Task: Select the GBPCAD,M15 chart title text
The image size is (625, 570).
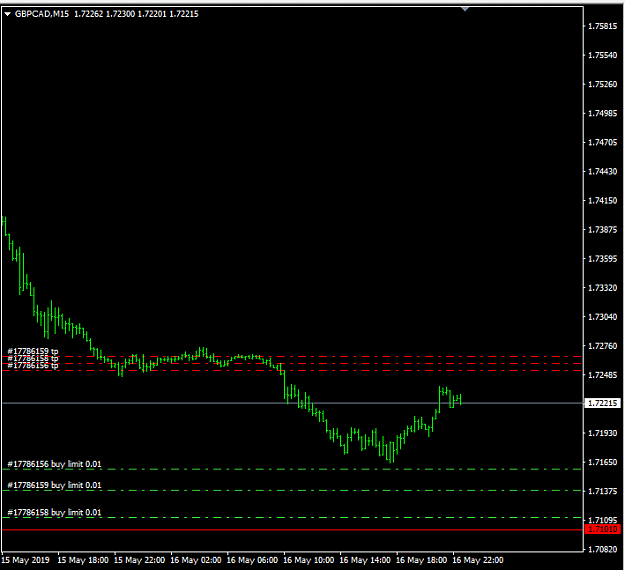Action: (x=41, y=14)
